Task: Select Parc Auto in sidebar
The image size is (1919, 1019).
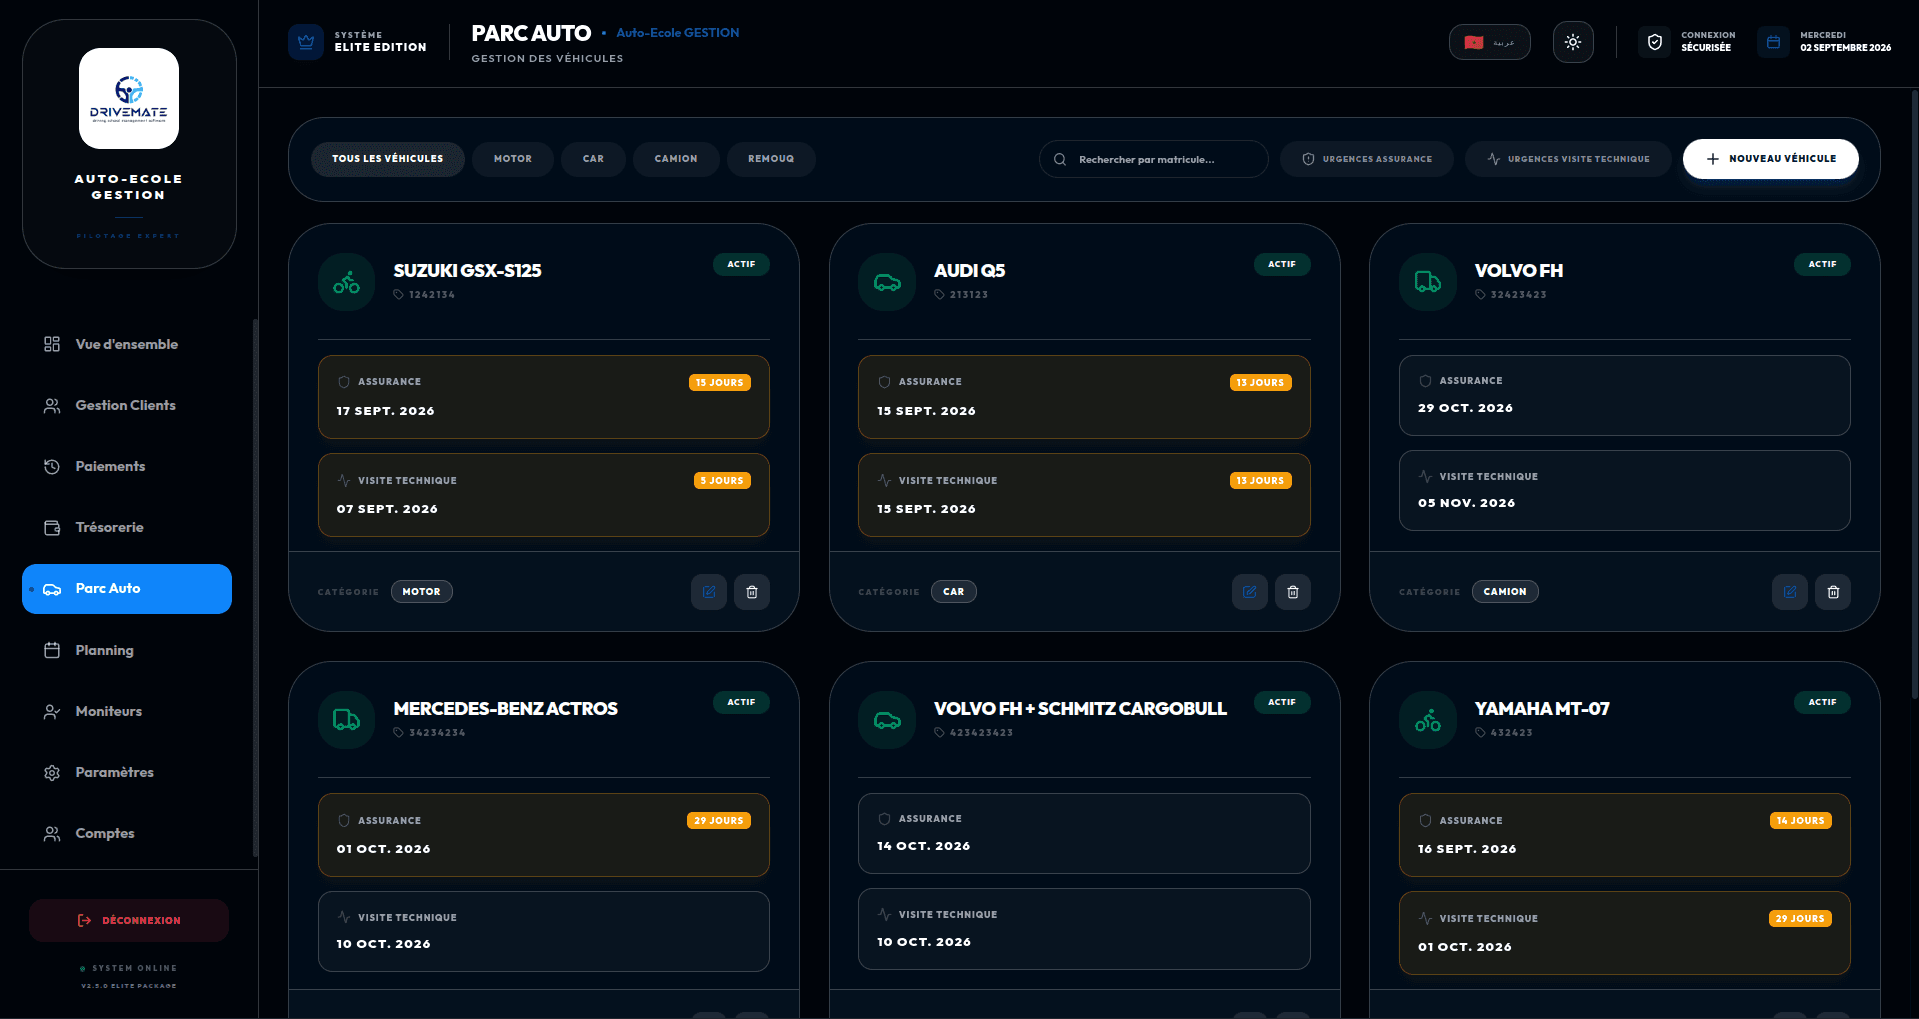Action: tap(127, 589)
